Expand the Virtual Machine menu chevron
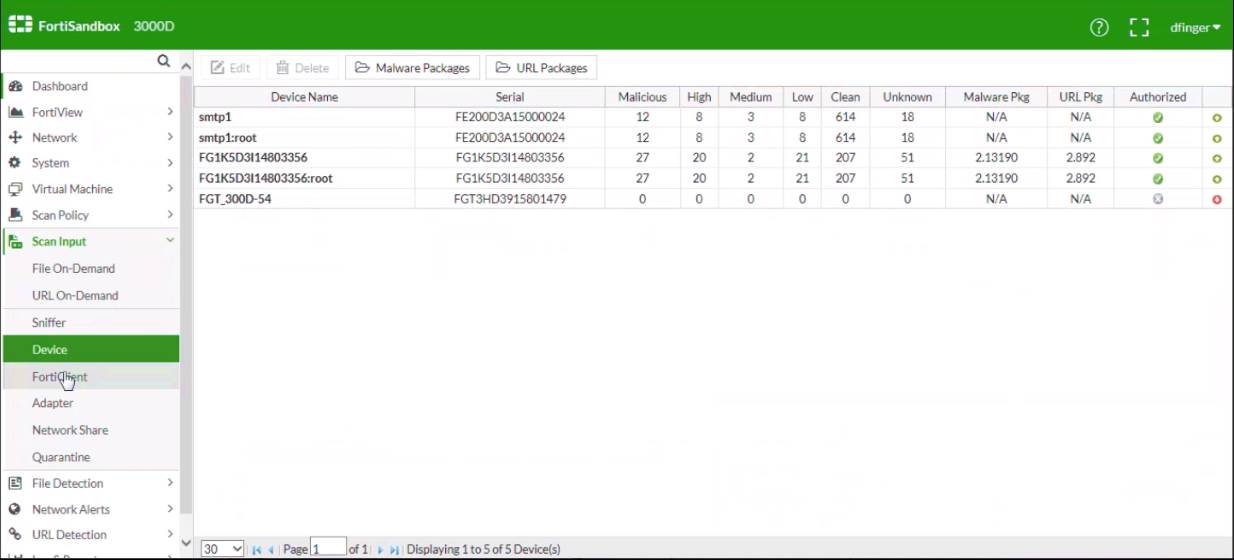 pyautogui.click(x=170, y=189)
